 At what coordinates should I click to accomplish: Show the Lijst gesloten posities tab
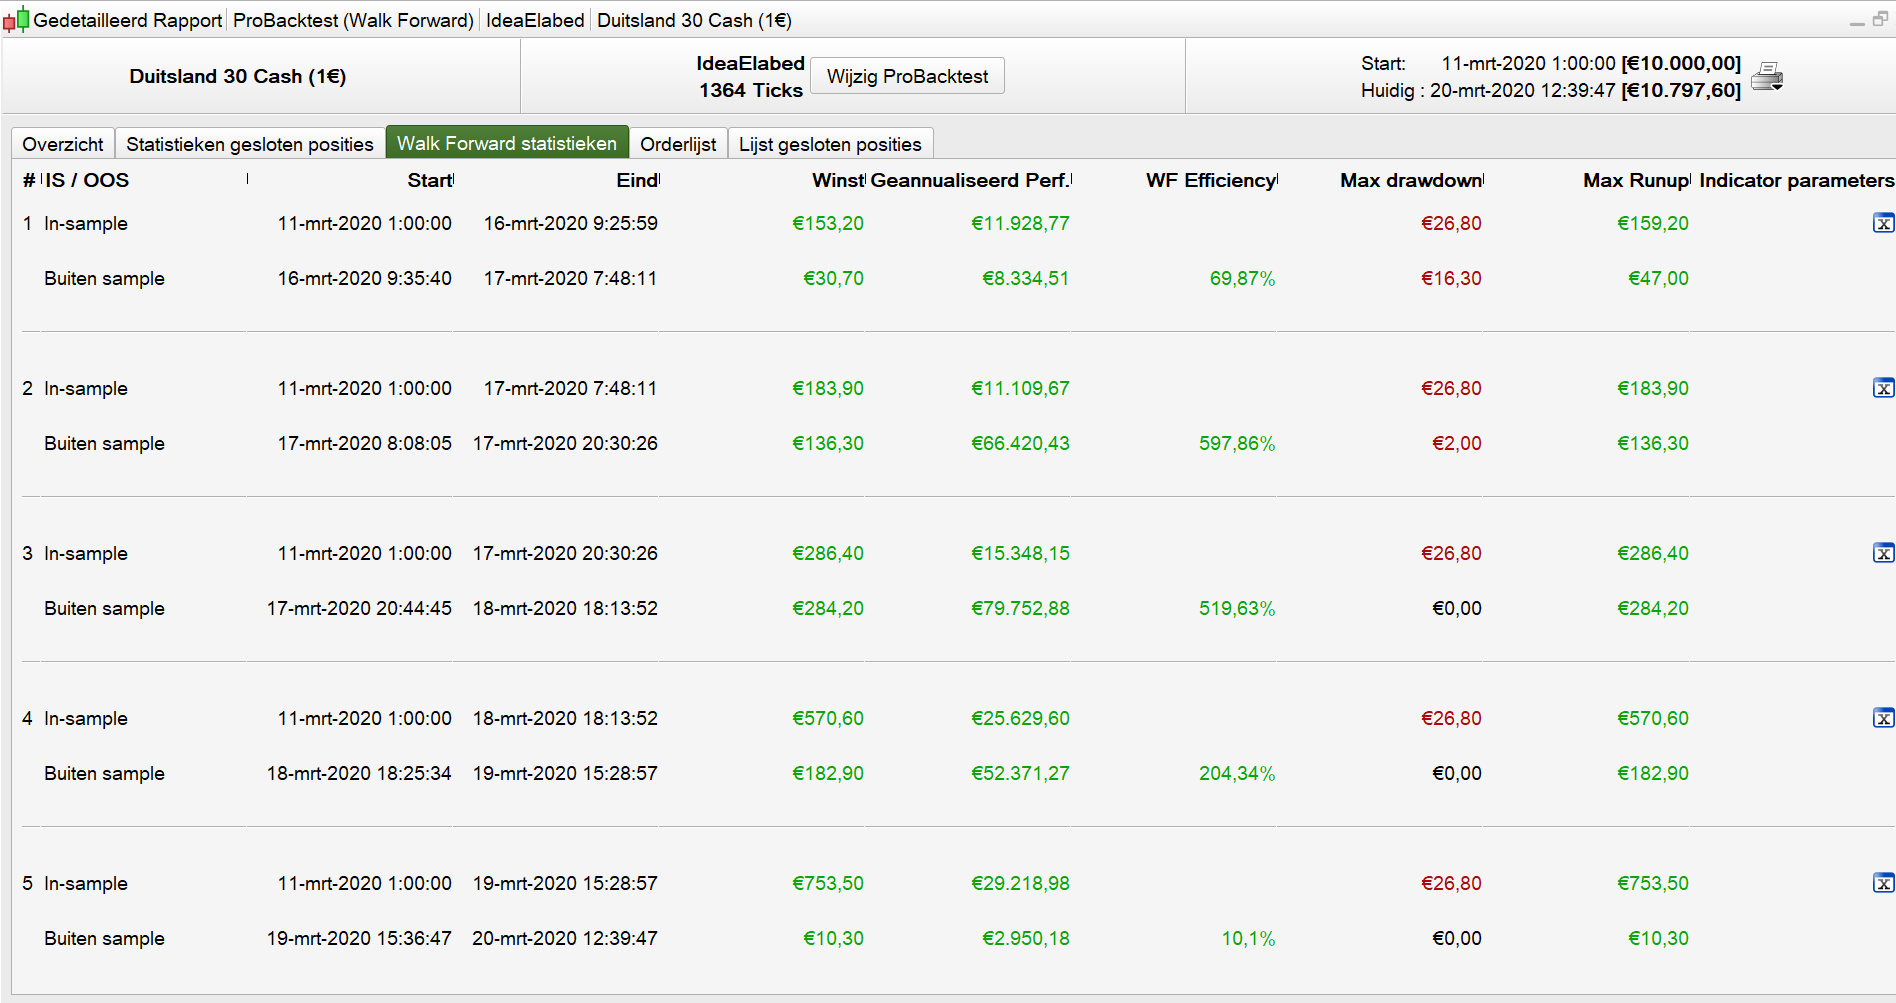(830, 144)
